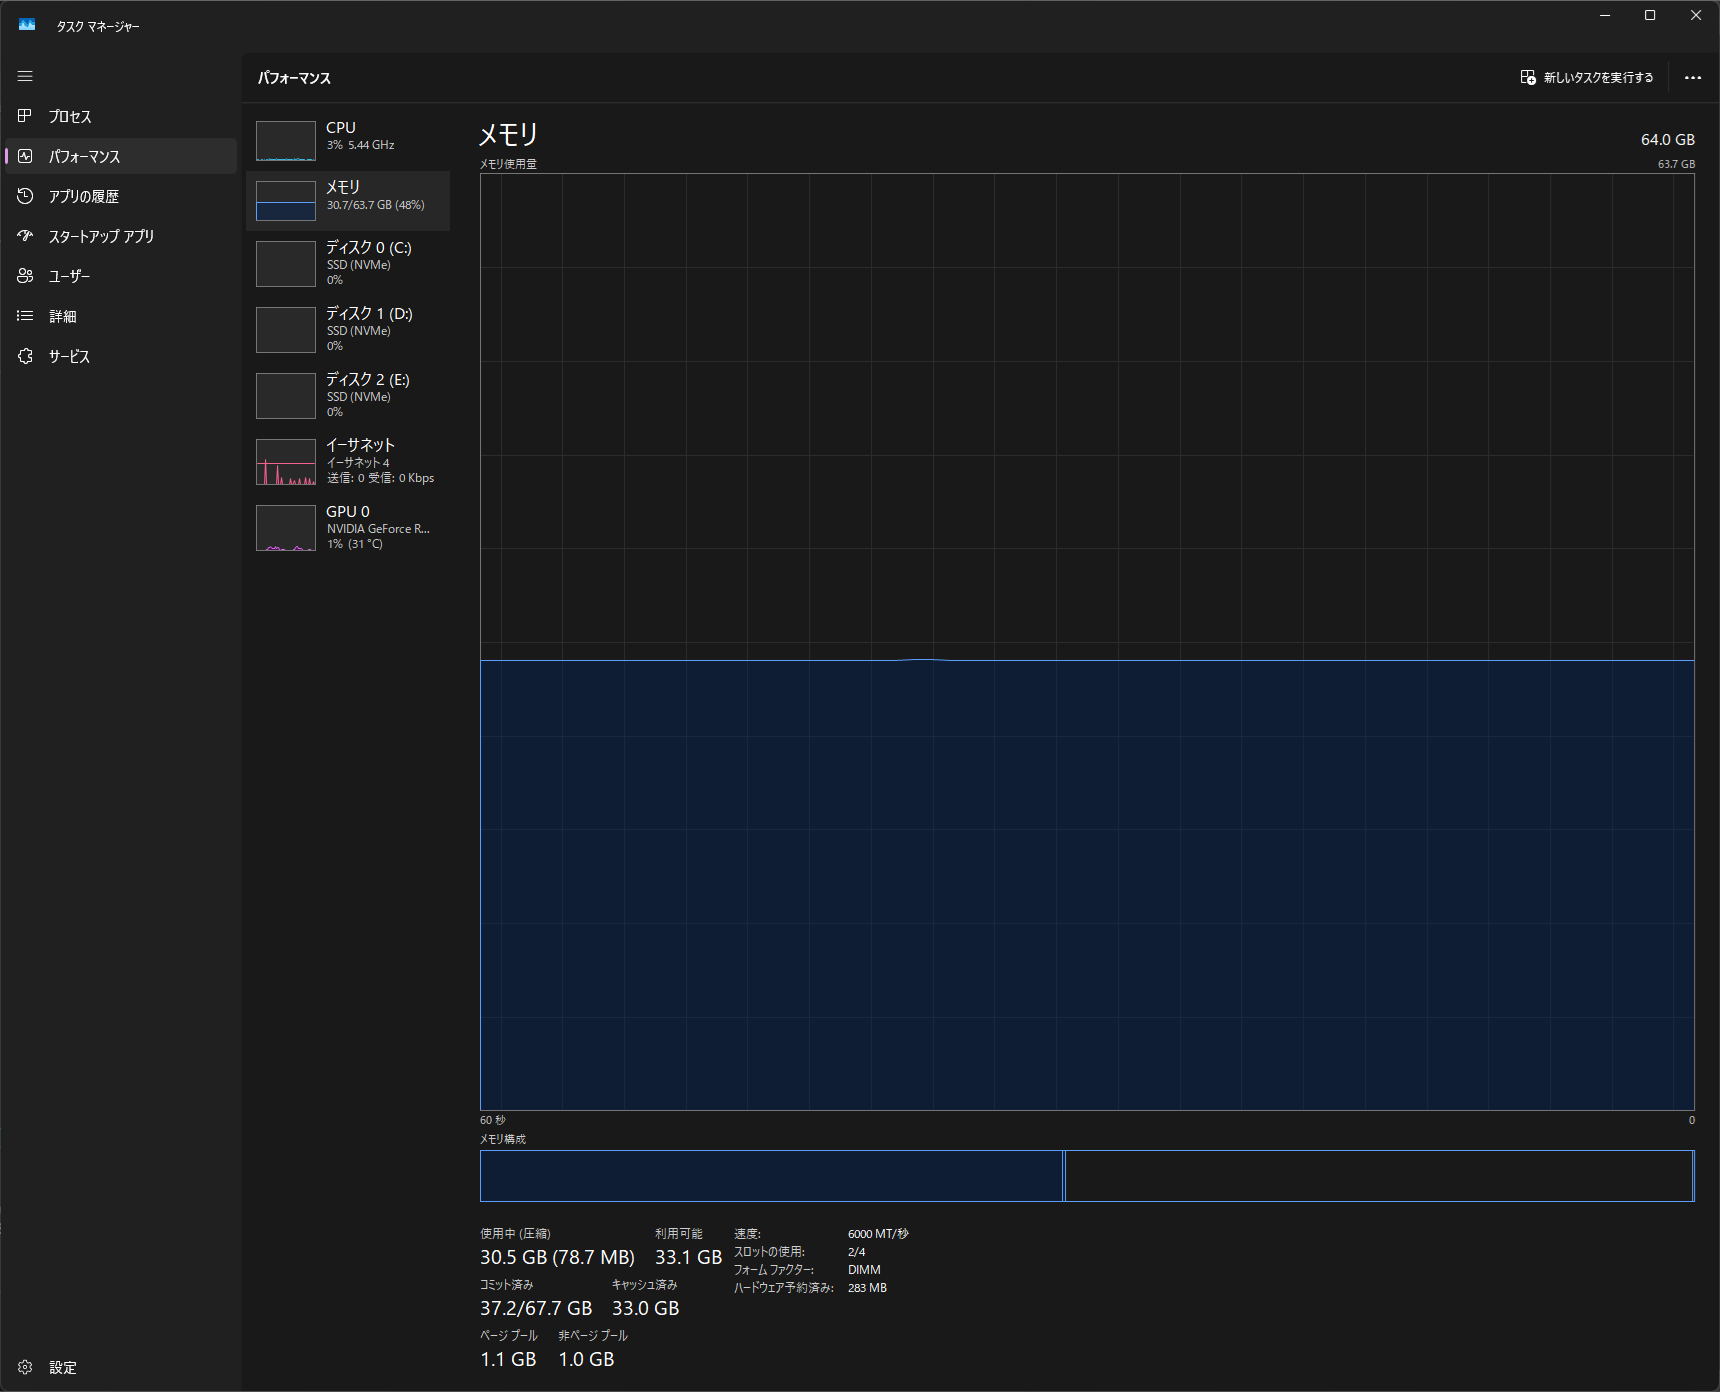
Task: Open the ユーザー (Users) page
Action: pyautogui.click(x=69, y=276)
